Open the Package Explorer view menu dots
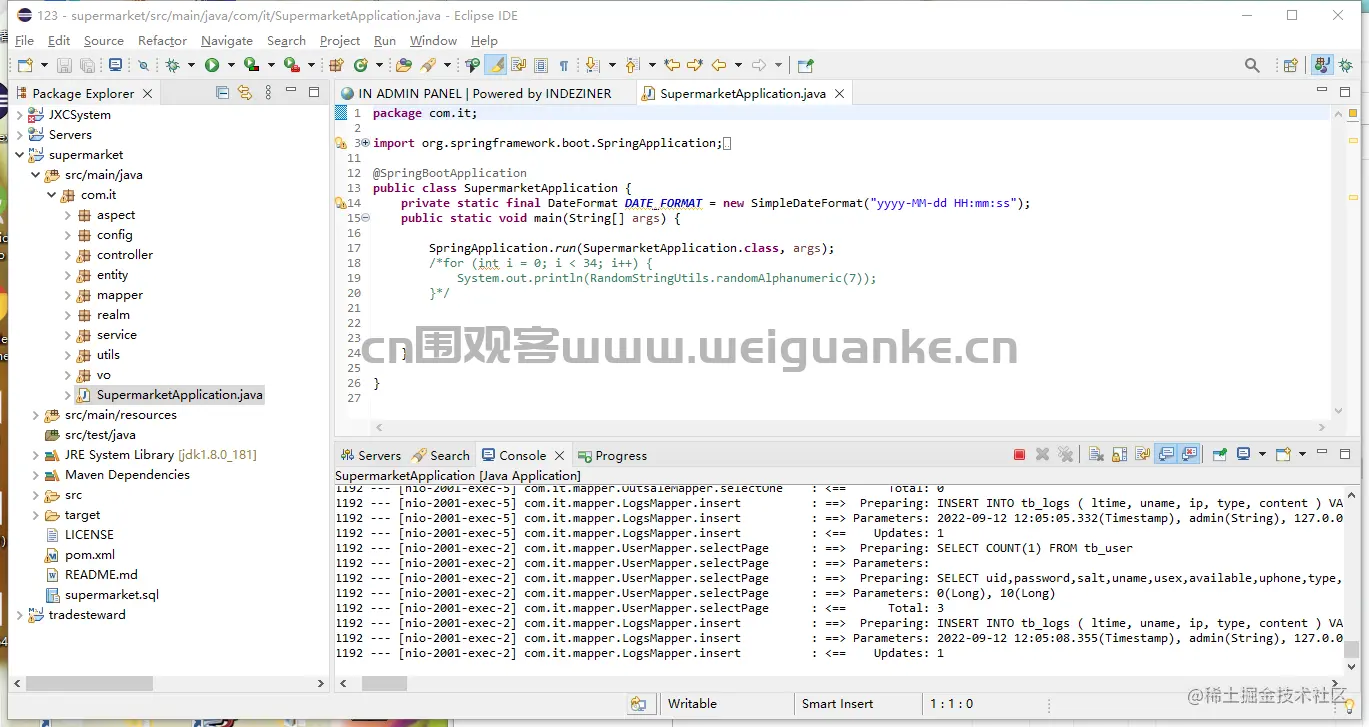This screenshot has height=727, width=1369. coord(268,93)
